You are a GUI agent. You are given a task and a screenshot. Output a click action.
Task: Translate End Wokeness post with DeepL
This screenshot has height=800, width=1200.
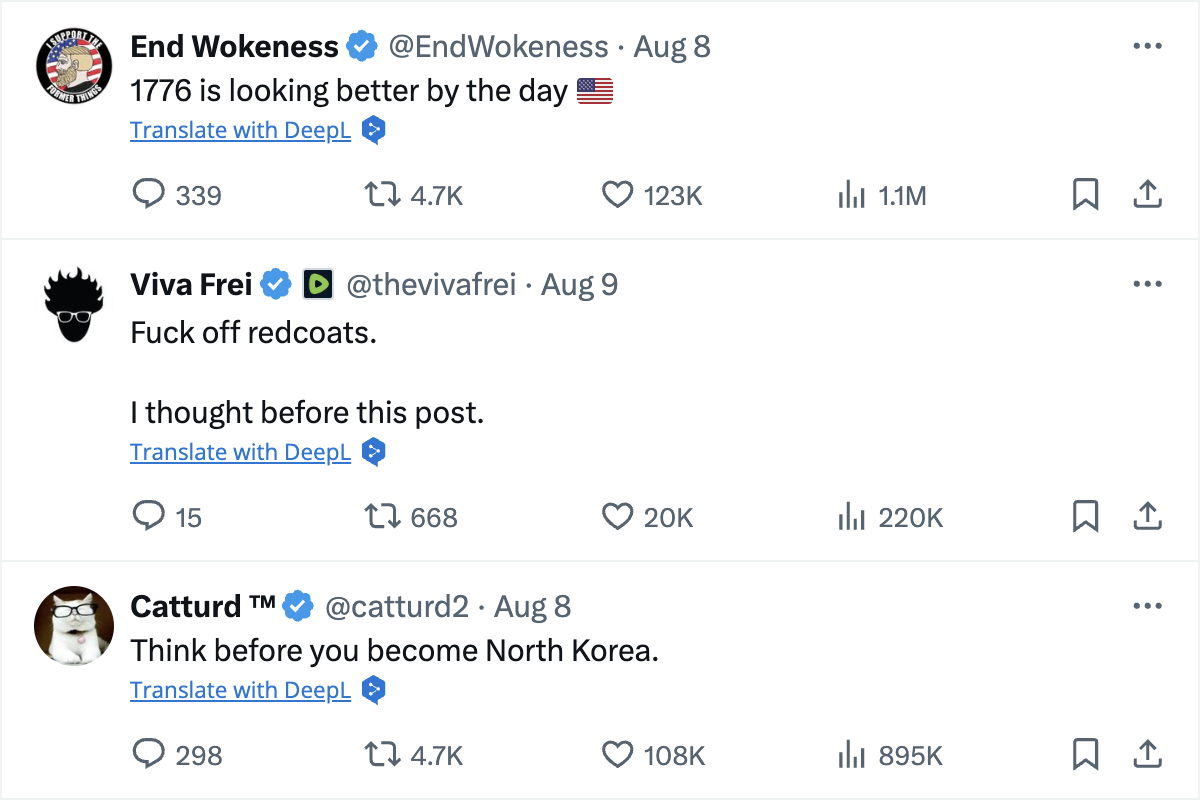240,130
